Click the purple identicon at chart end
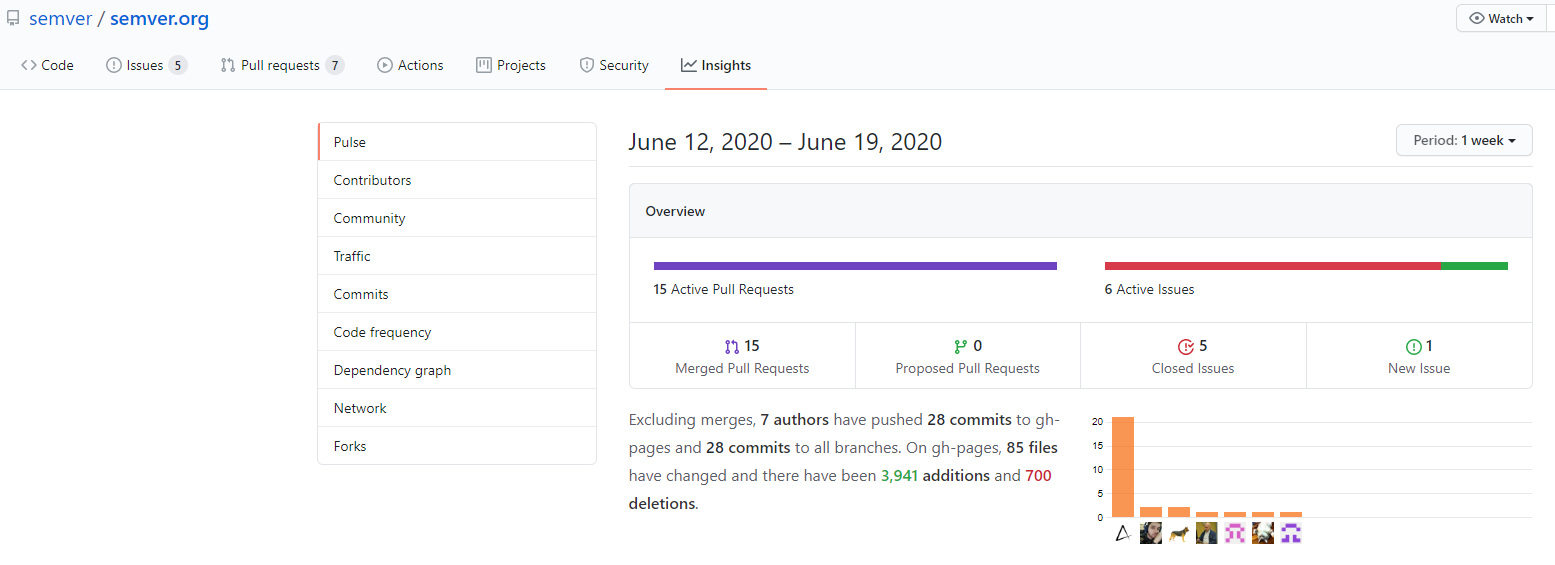The image size is (1555, 565). (1291, 533)
